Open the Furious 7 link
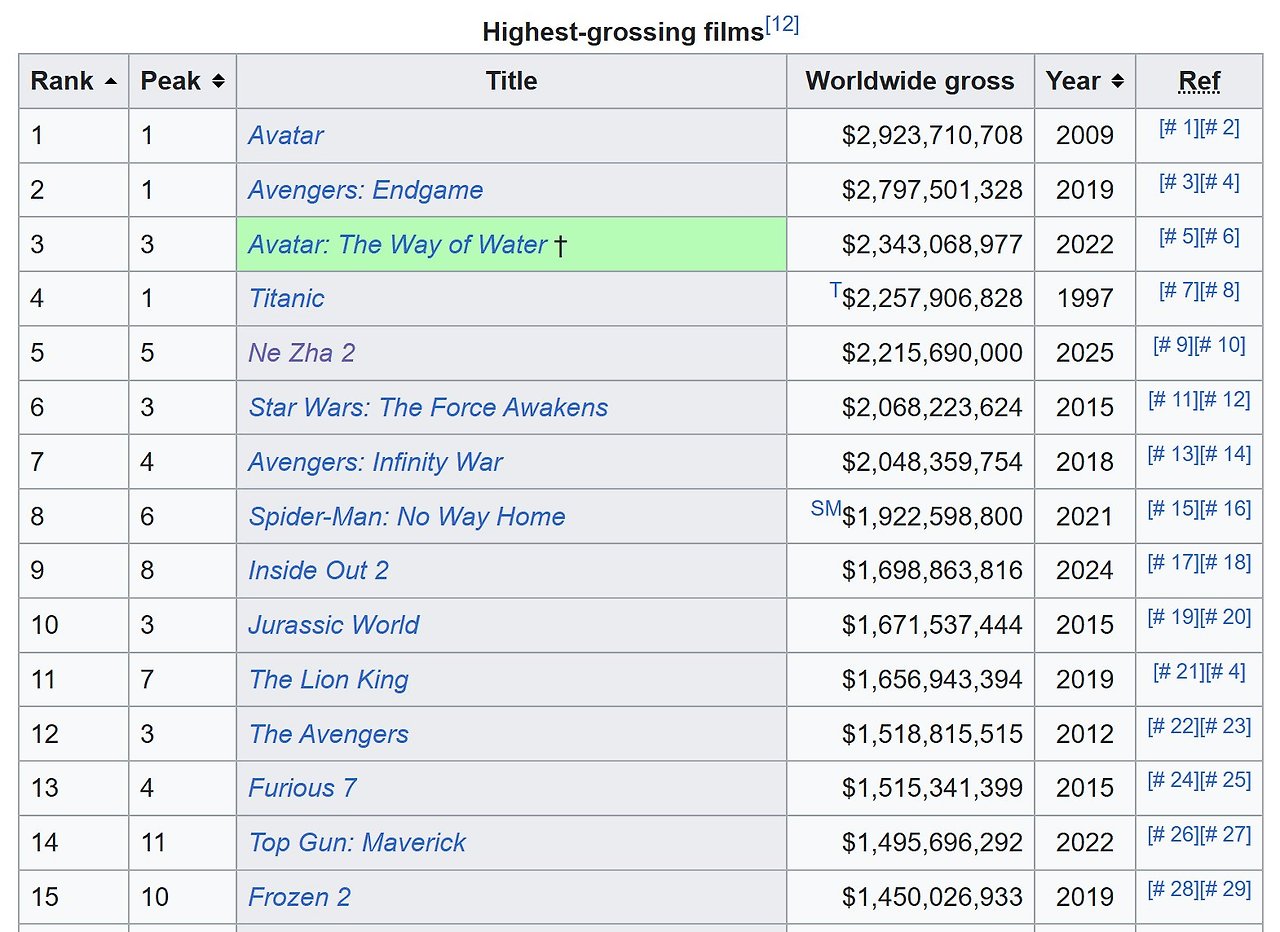The image size is (1280, 932). (x=303, y=788)
